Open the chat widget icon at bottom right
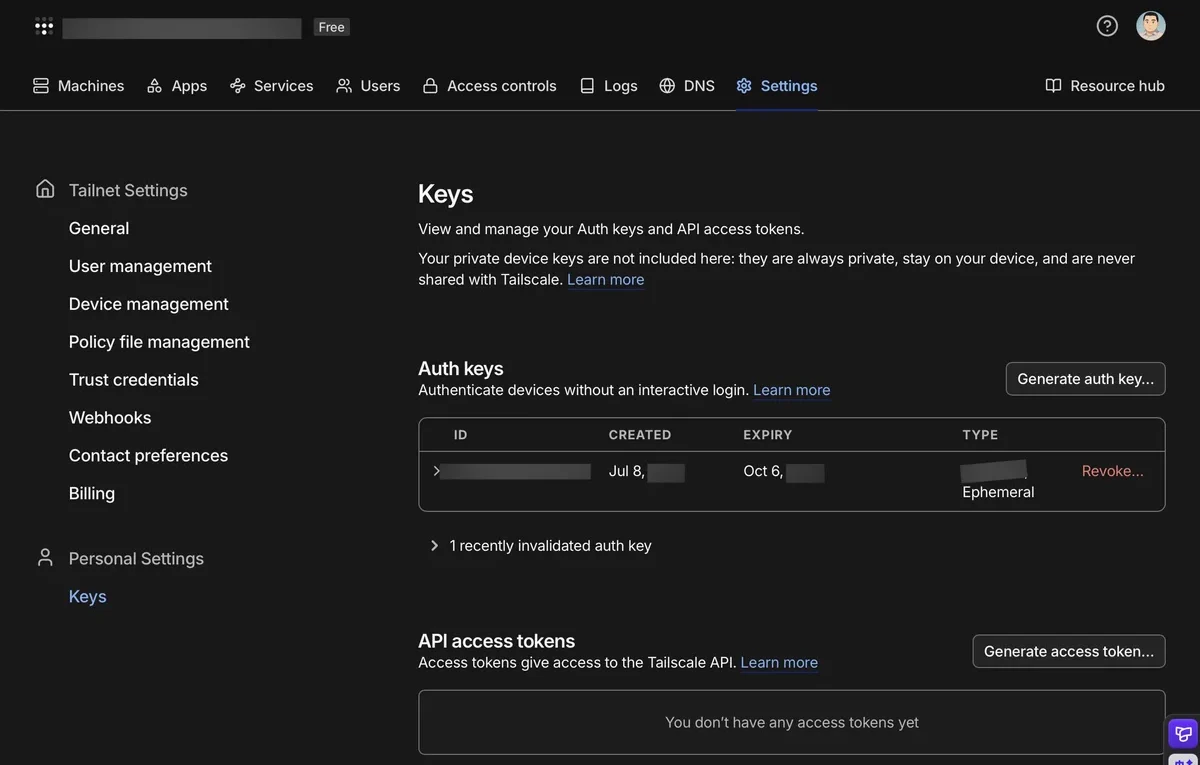The image size is (1200, 765). (1183, 734)
